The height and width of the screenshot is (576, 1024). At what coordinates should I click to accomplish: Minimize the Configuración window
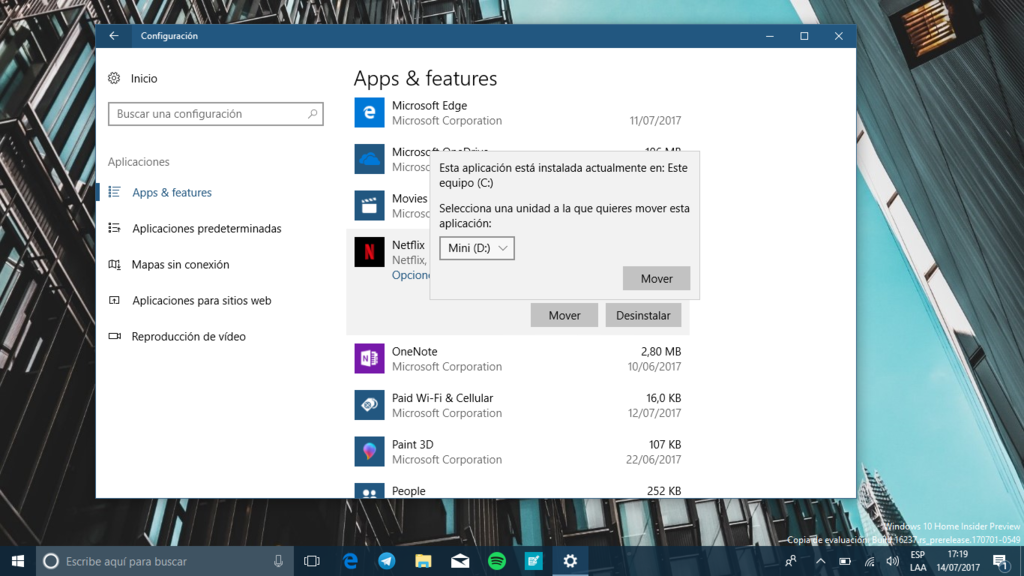[x=770, y=36]
